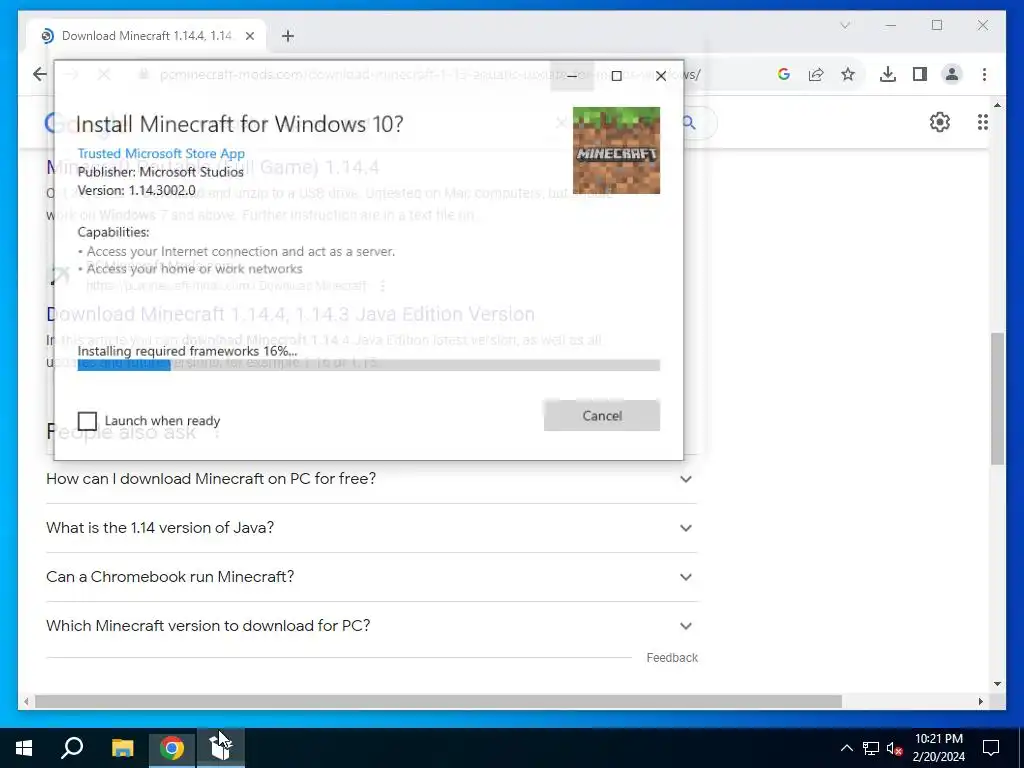Open Chrome three-dot menu

(x=984, y=74)
